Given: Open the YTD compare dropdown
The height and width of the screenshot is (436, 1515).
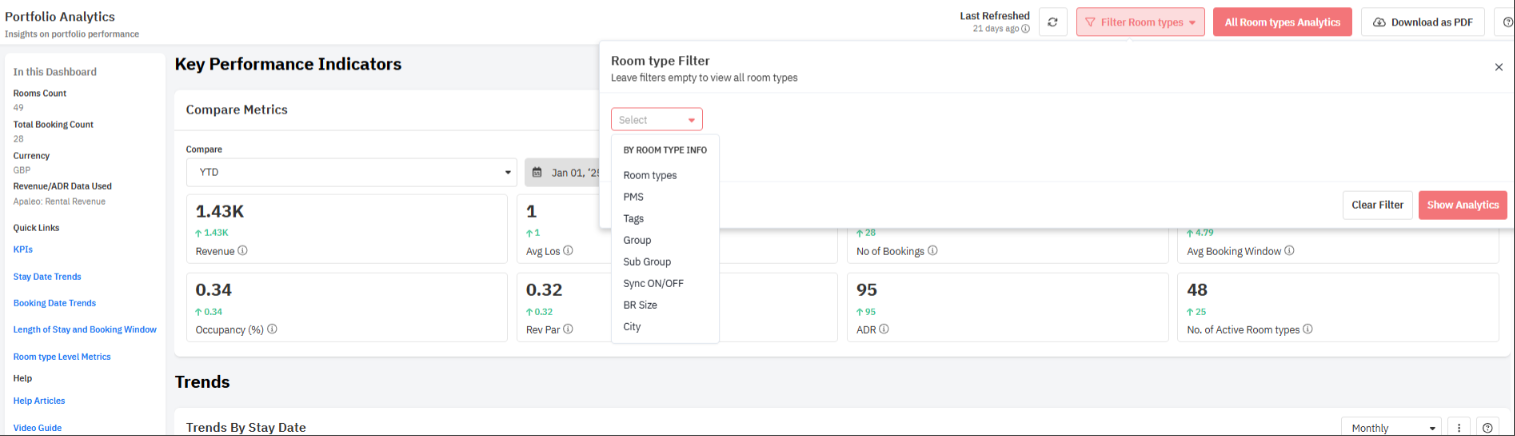Looking at the screenshot, I should [351, 172].
